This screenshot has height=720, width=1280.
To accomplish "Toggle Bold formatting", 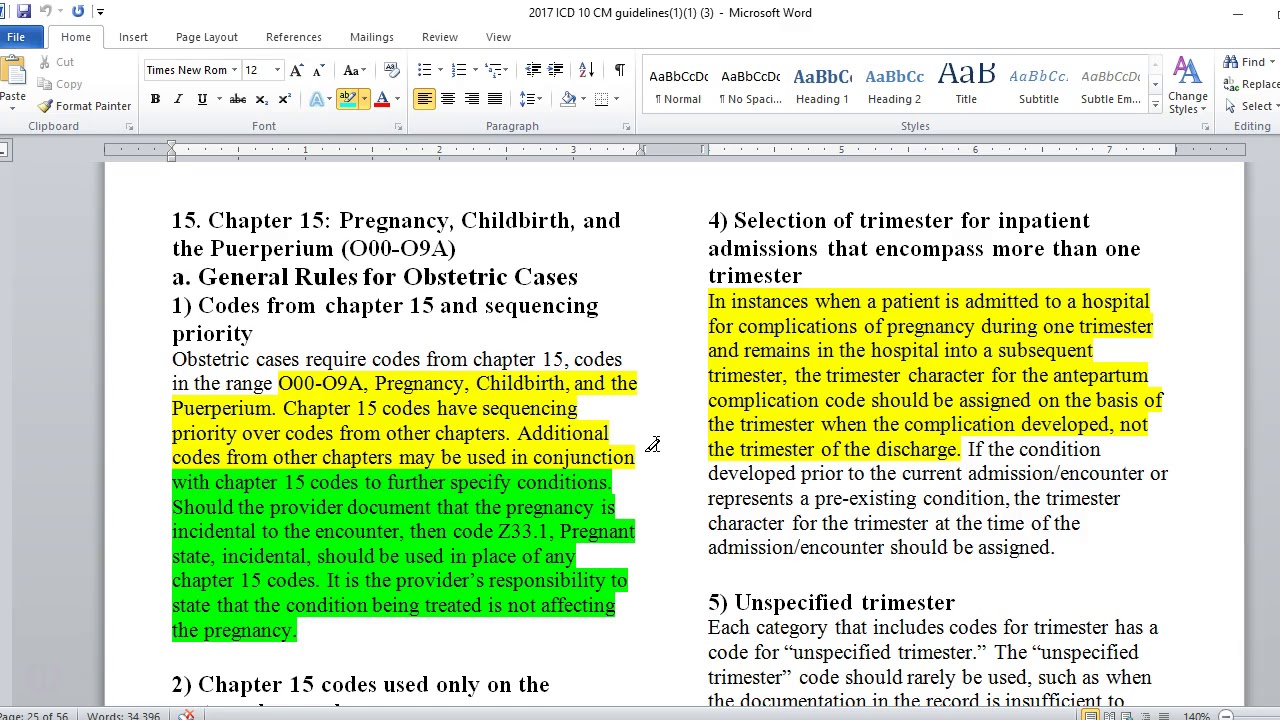I will pos(155,99).
